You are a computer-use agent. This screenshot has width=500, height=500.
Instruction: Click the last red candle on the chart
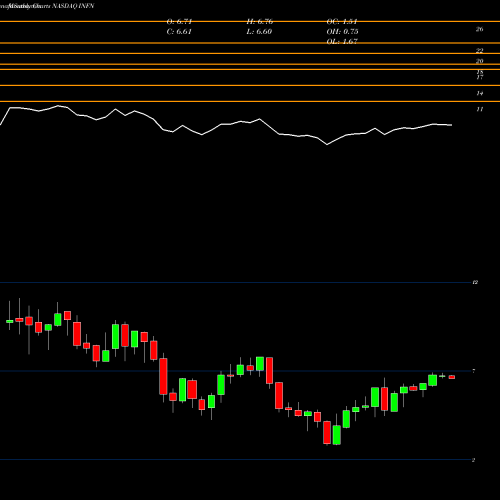[x=452, y=377]
